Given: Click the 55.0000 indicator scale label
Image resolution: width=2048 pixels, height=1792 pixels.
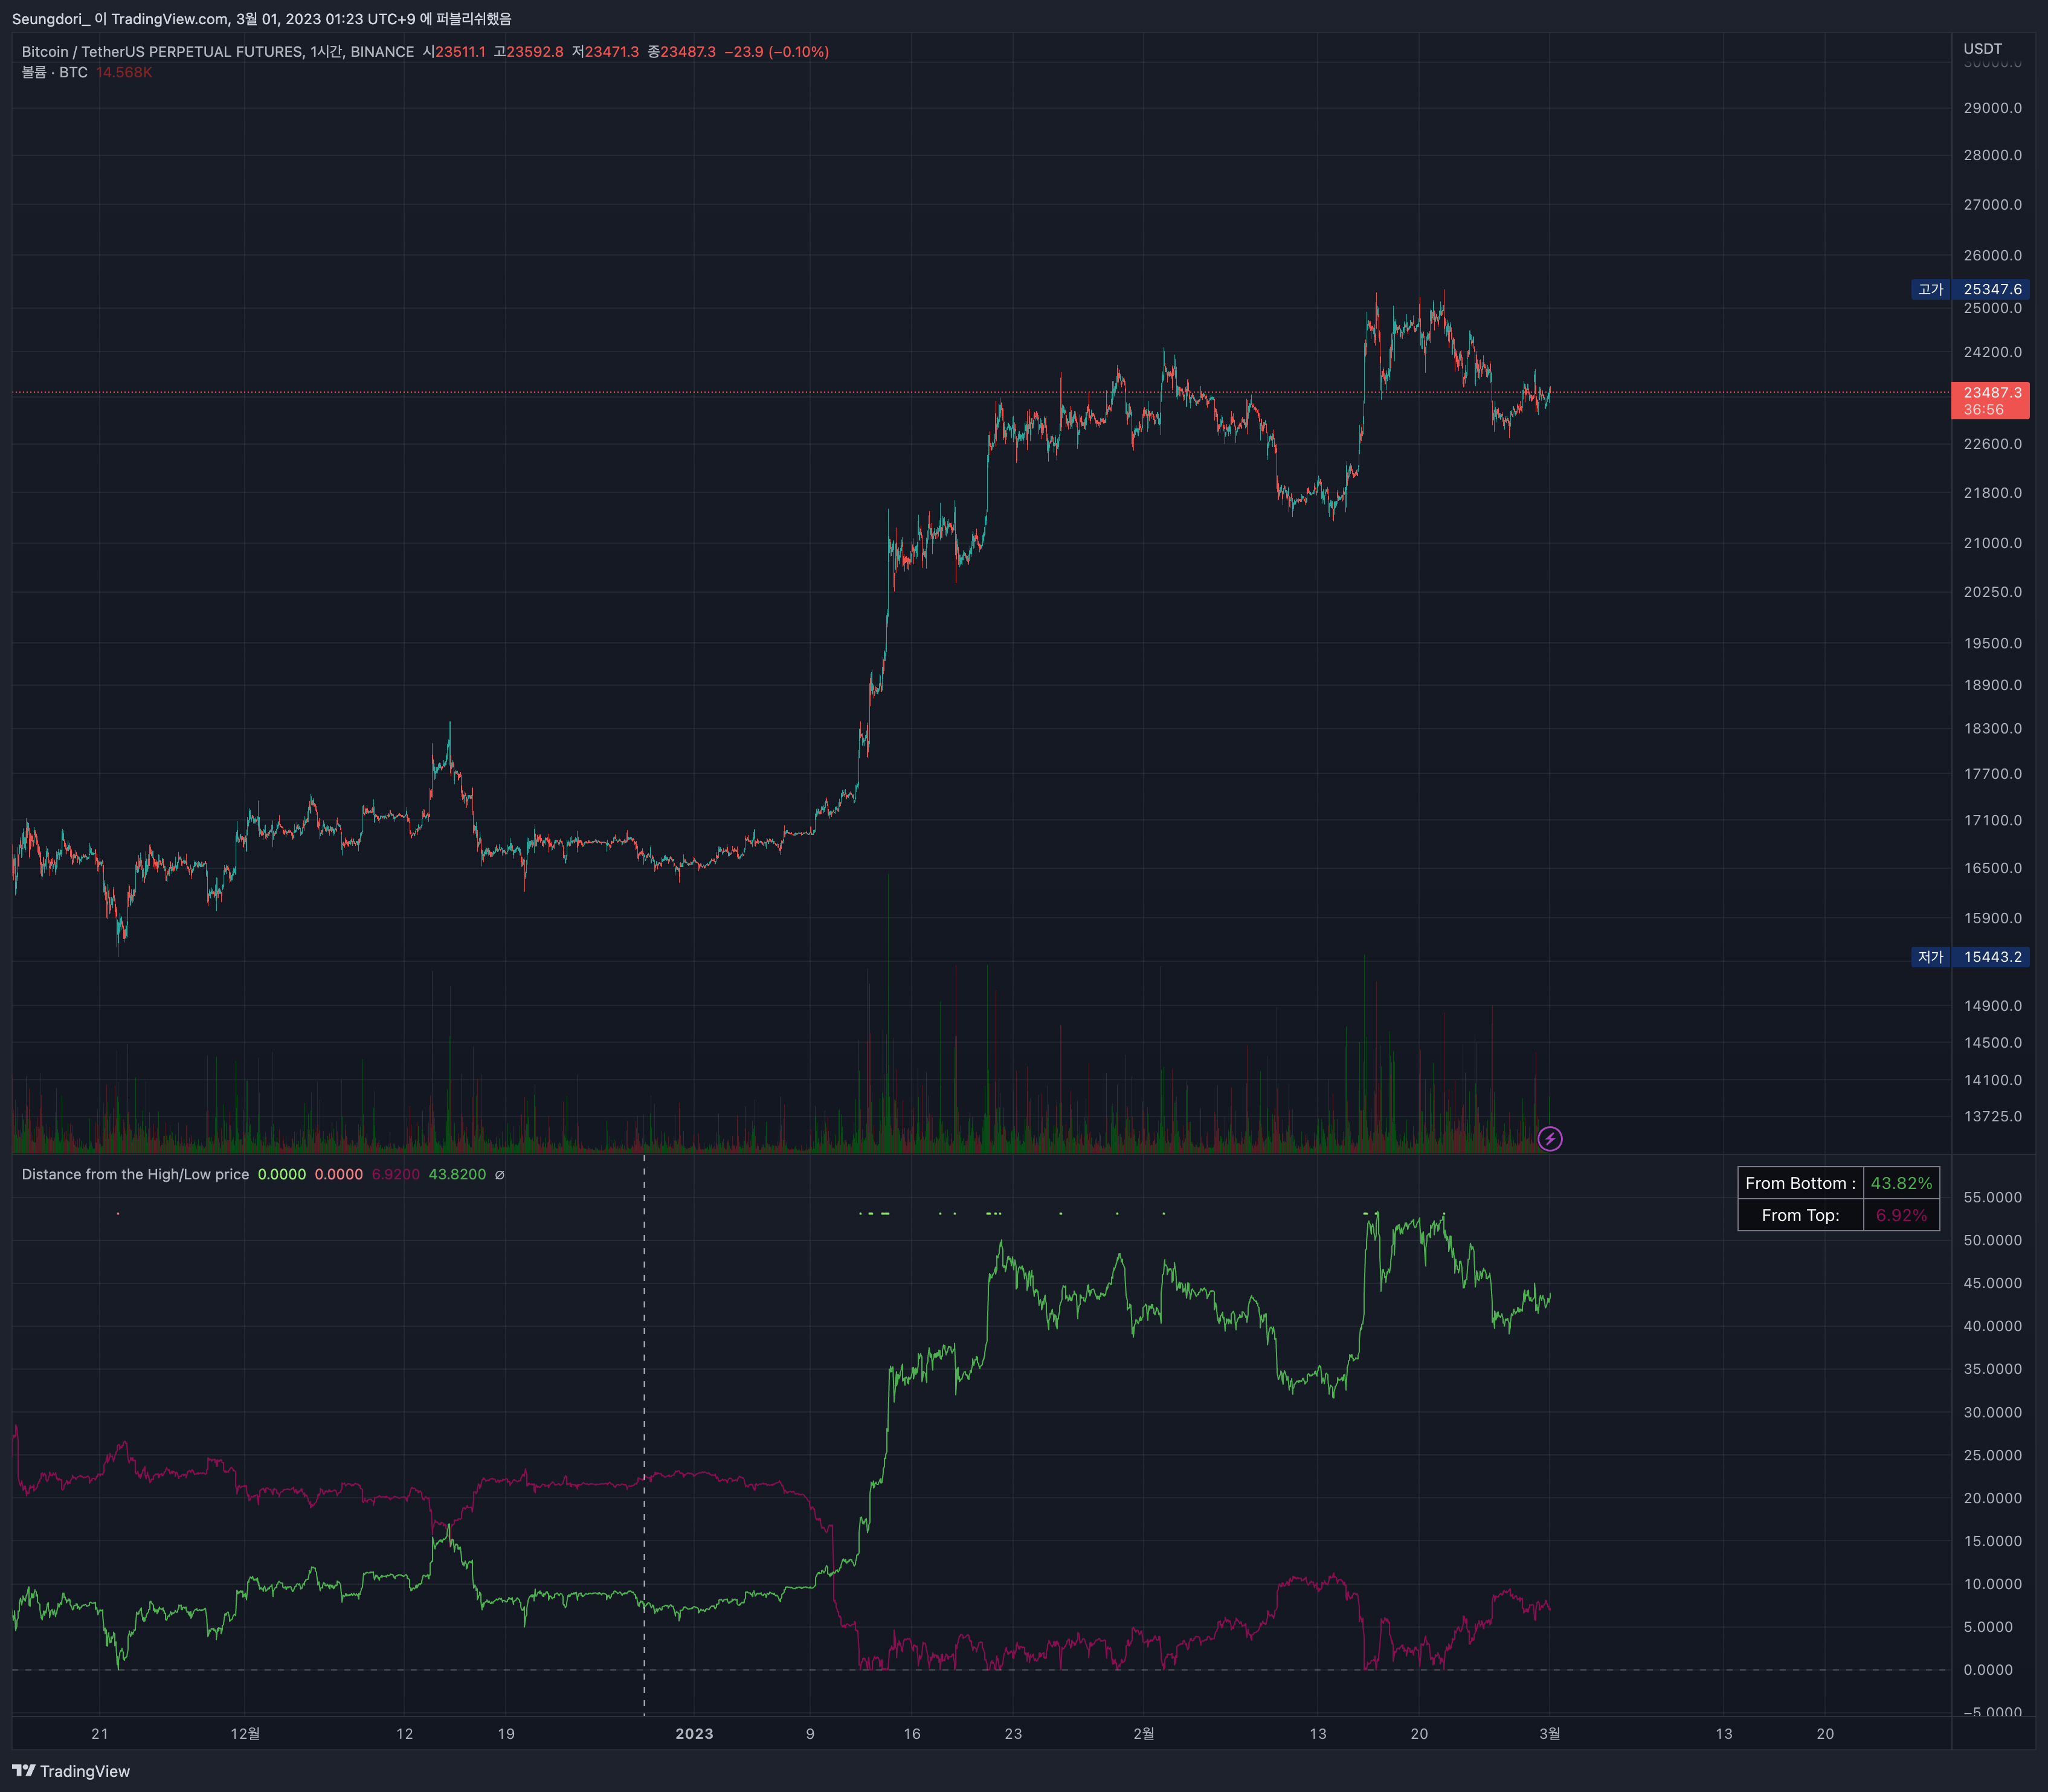Looking at the screenshot, I should (1993, 1197).
